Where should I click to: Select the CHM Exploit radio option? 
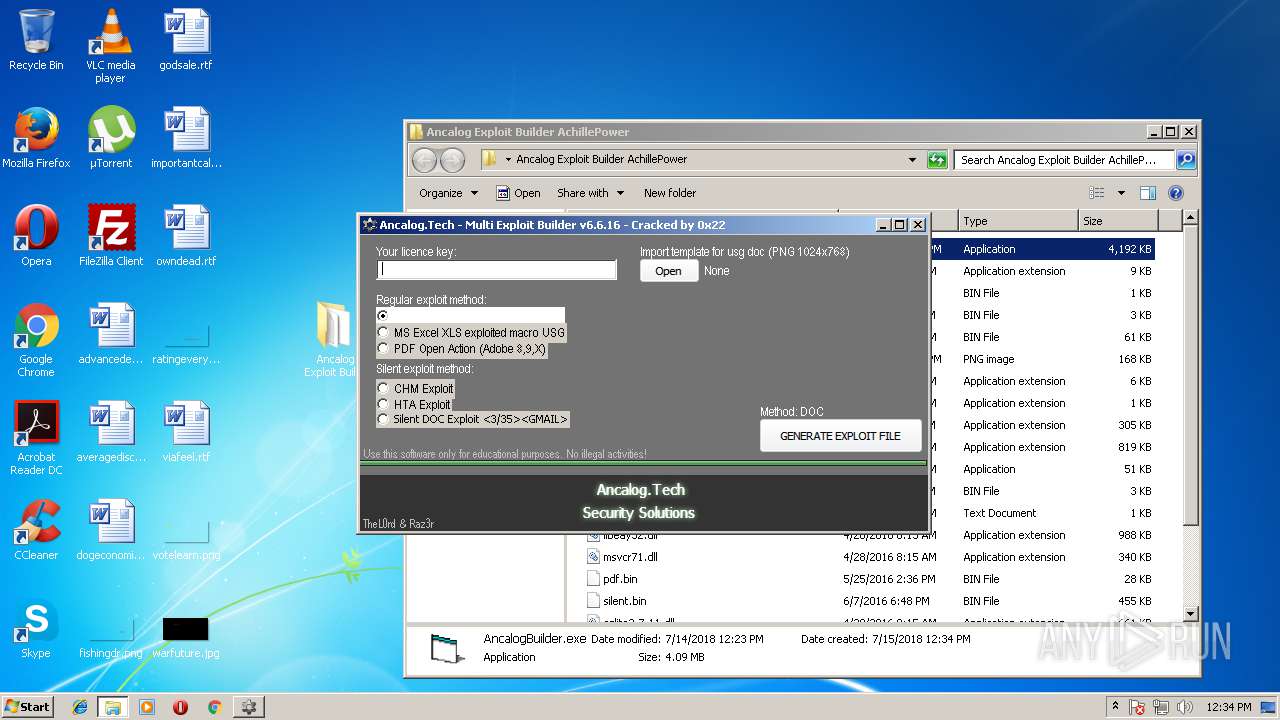click(415, 389)
